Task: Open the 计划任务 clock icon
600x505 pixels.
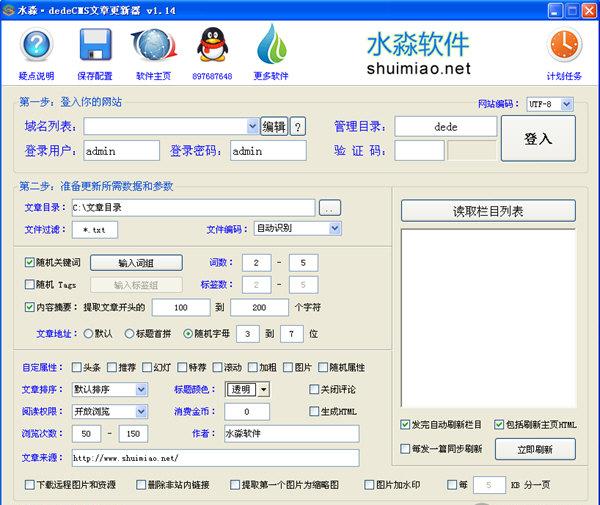Action: click(563, 45)
